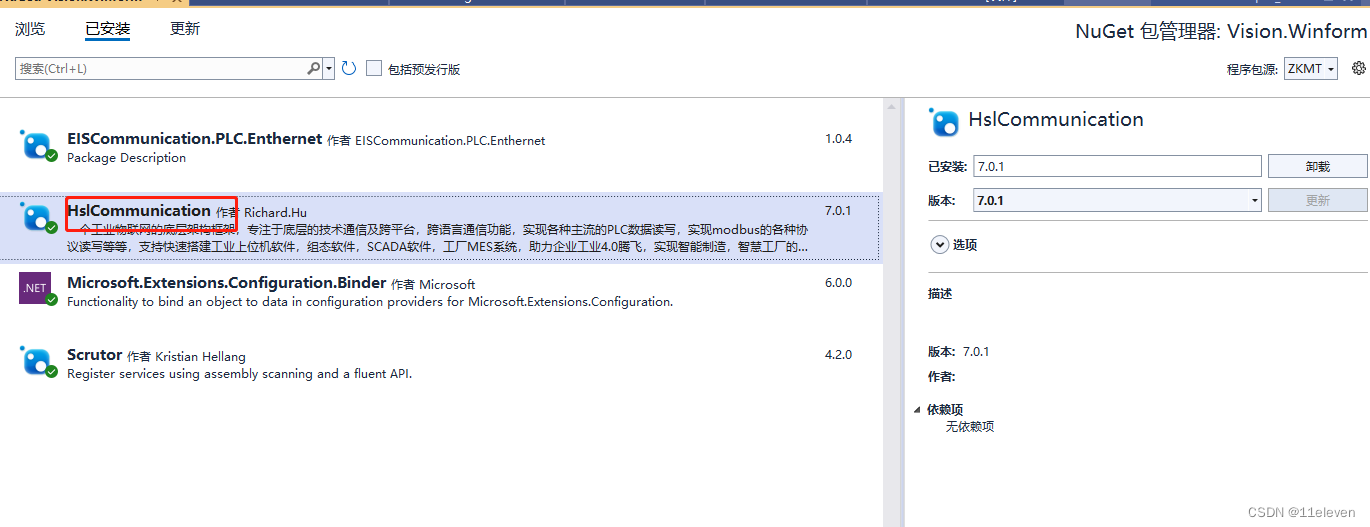1370x527 pixels.
Task: Open the 程序包源 ZKMT dropdown
Action: click(x=1311, y=68)
